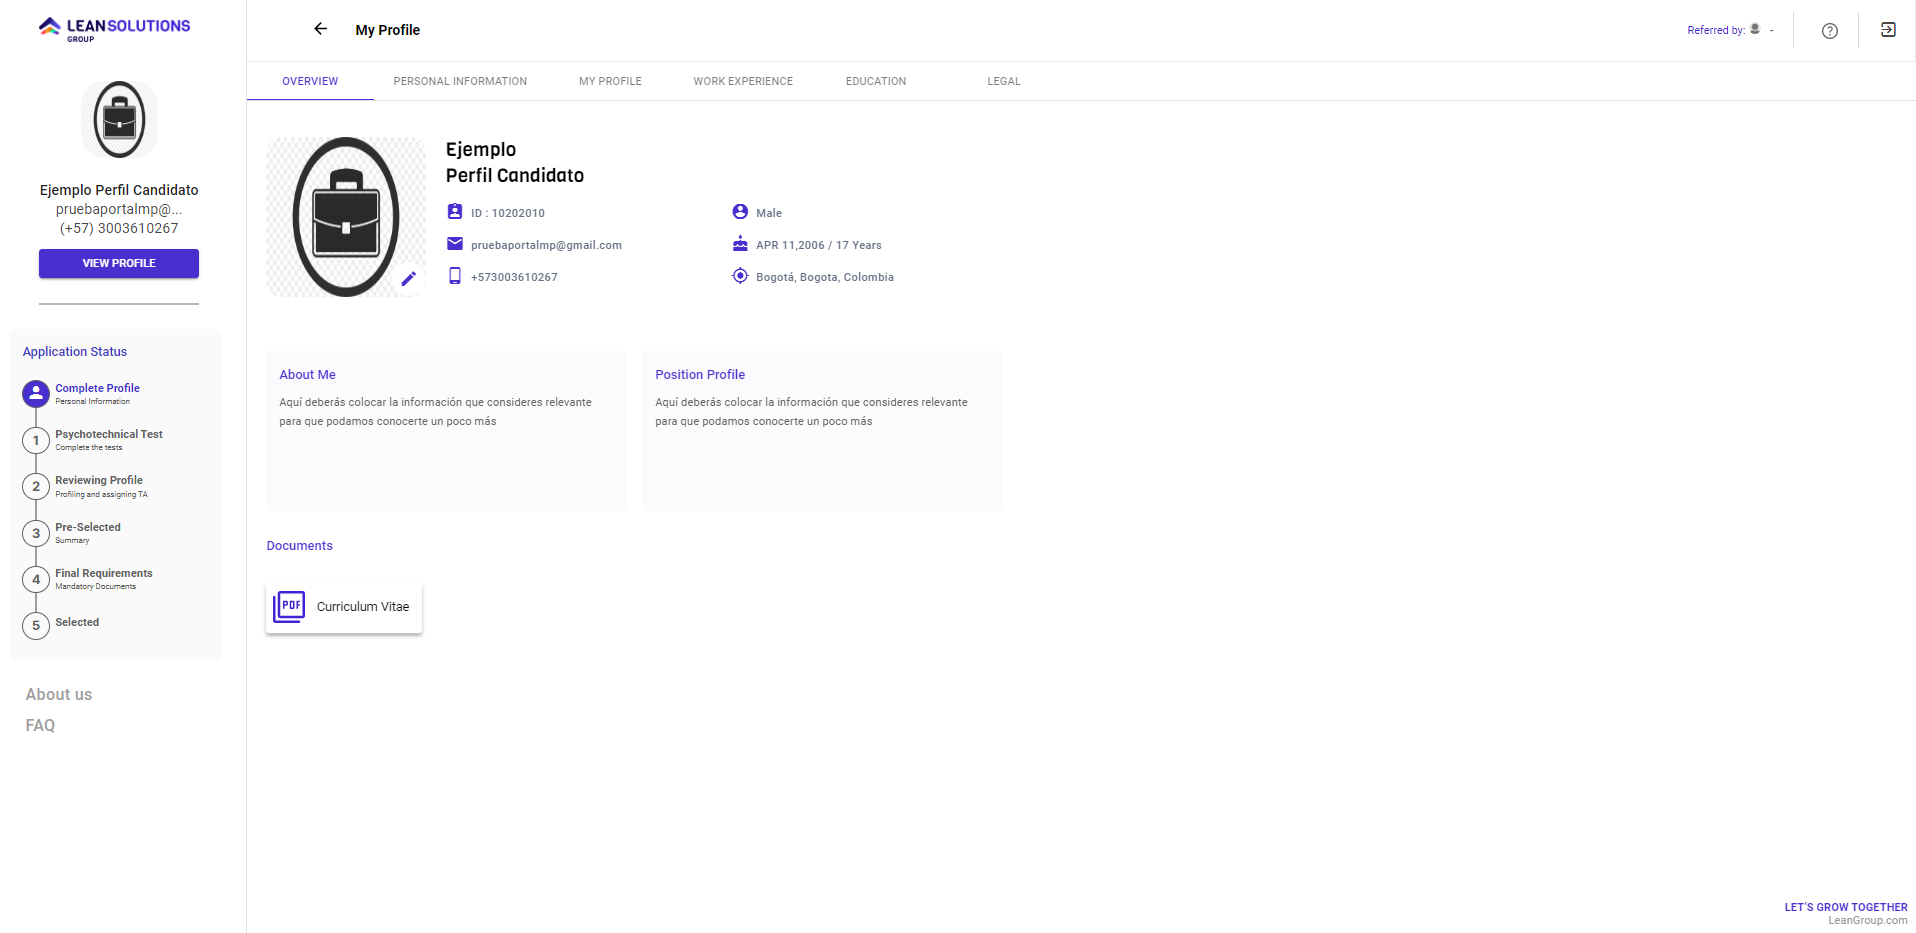Viewport: 1916px width, 933px height.
Task: Click the Reviewing Profile step label
Action: (x=99, y=480)
